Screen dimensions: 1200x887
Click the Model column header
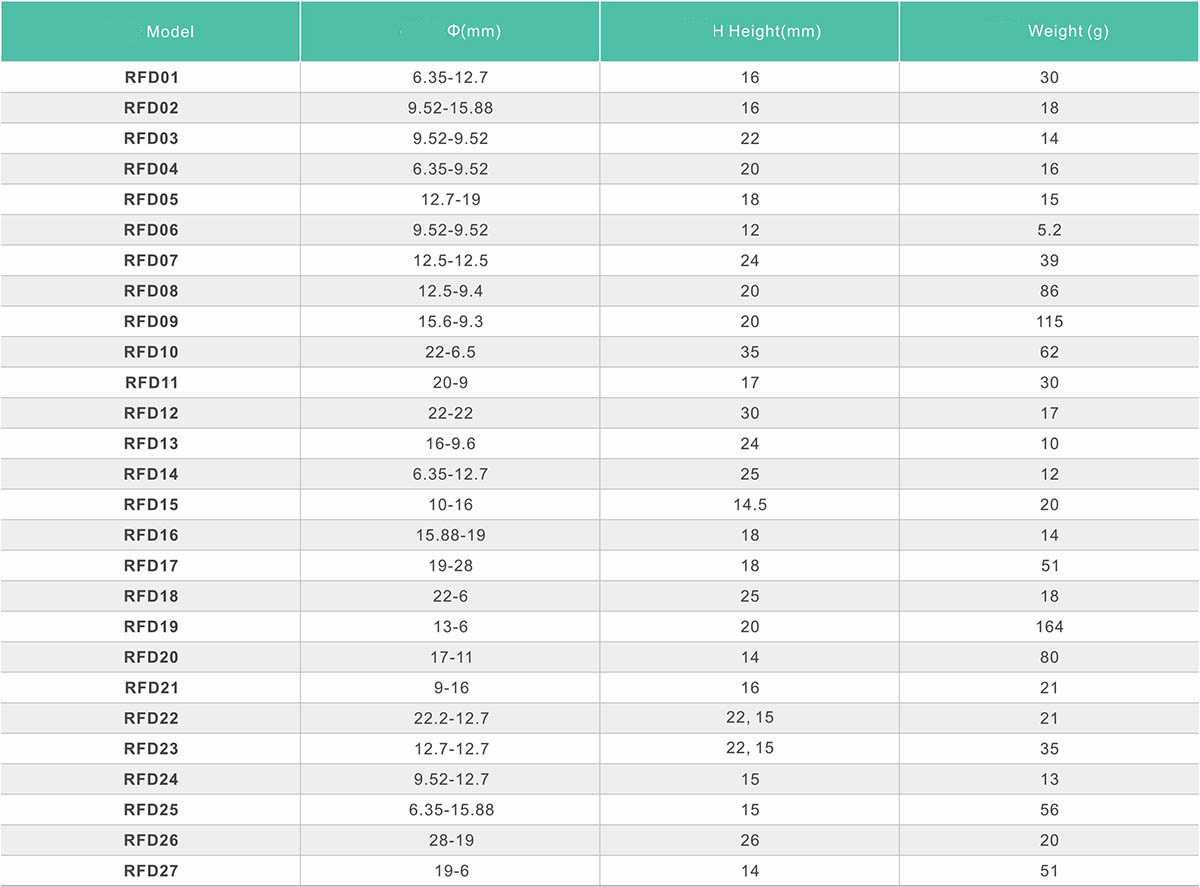pyautogui.click(x=170, y=31)
